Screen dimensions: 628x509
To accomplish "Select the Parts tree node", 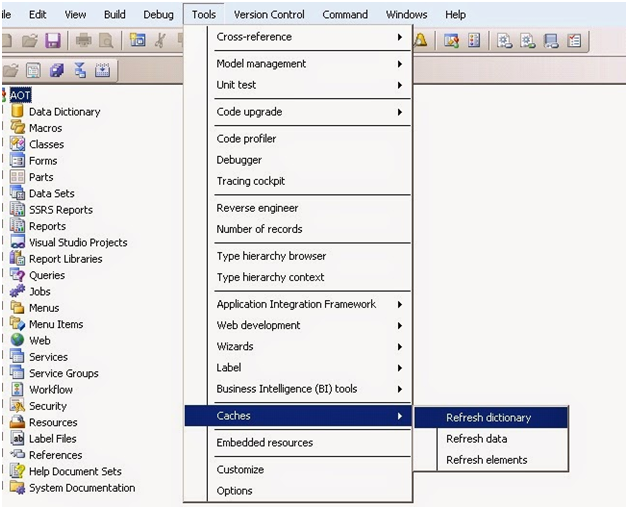I will pyautogui.click(x=41, y=177).
